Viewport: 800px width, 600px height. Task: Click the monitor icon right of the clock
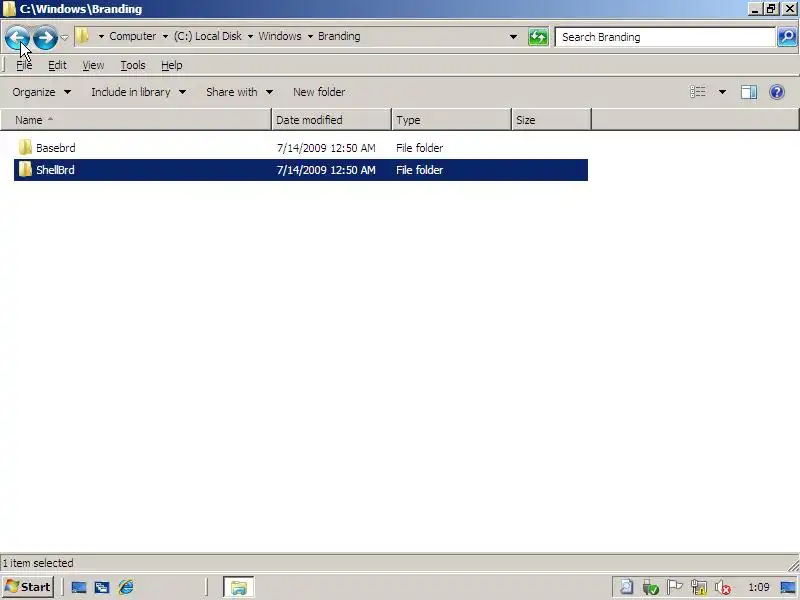pyautogui.click(x=788, y=587)
